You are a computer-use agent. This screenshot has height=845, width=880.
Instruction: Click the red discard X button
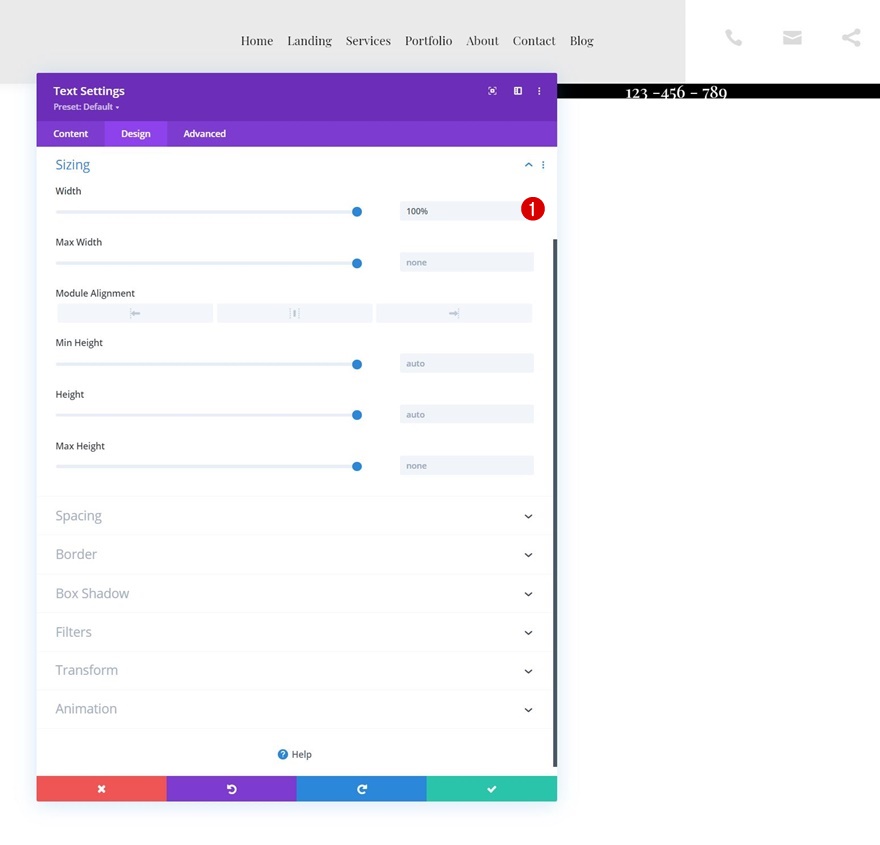click(102, 789)
